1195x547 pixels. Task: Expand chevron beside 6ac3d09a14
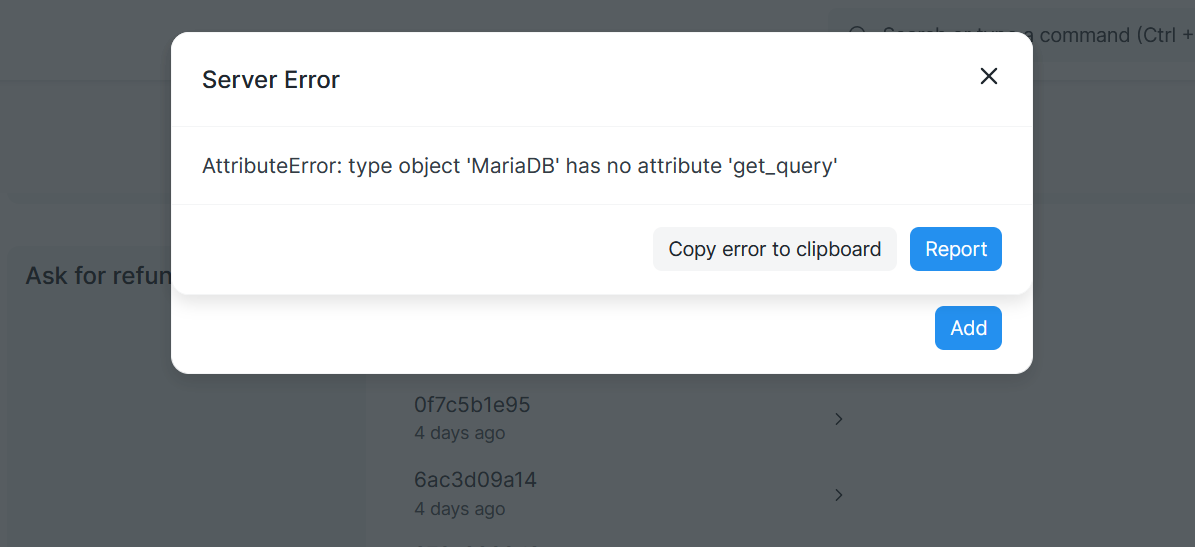(x=838, y=495)
